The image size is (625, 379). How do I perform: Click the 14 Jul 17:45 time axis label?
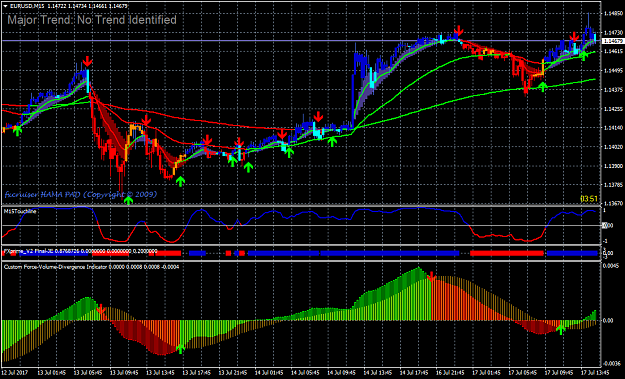pos(414,373)
